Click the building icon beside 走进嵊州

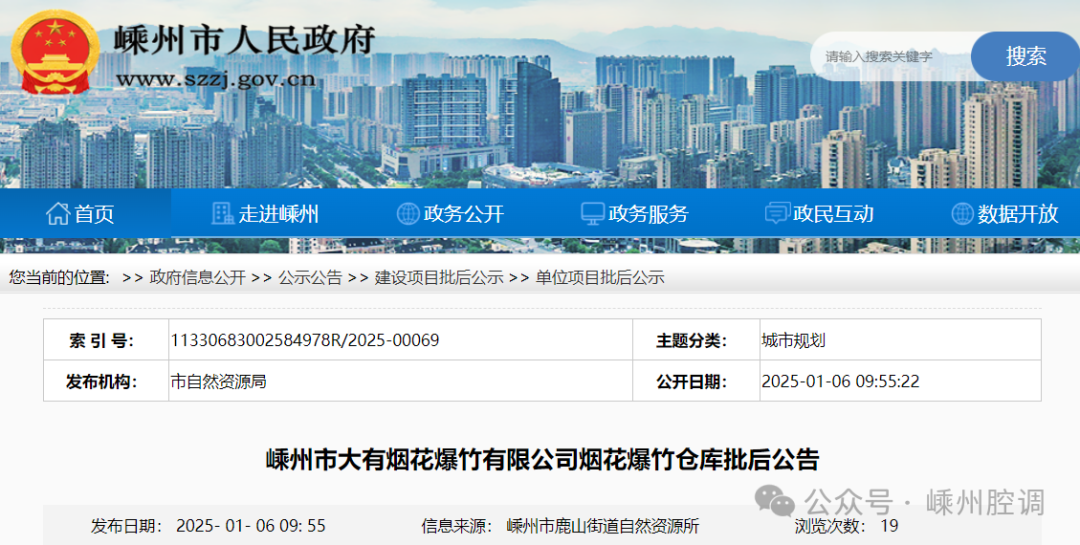point(222,213)
